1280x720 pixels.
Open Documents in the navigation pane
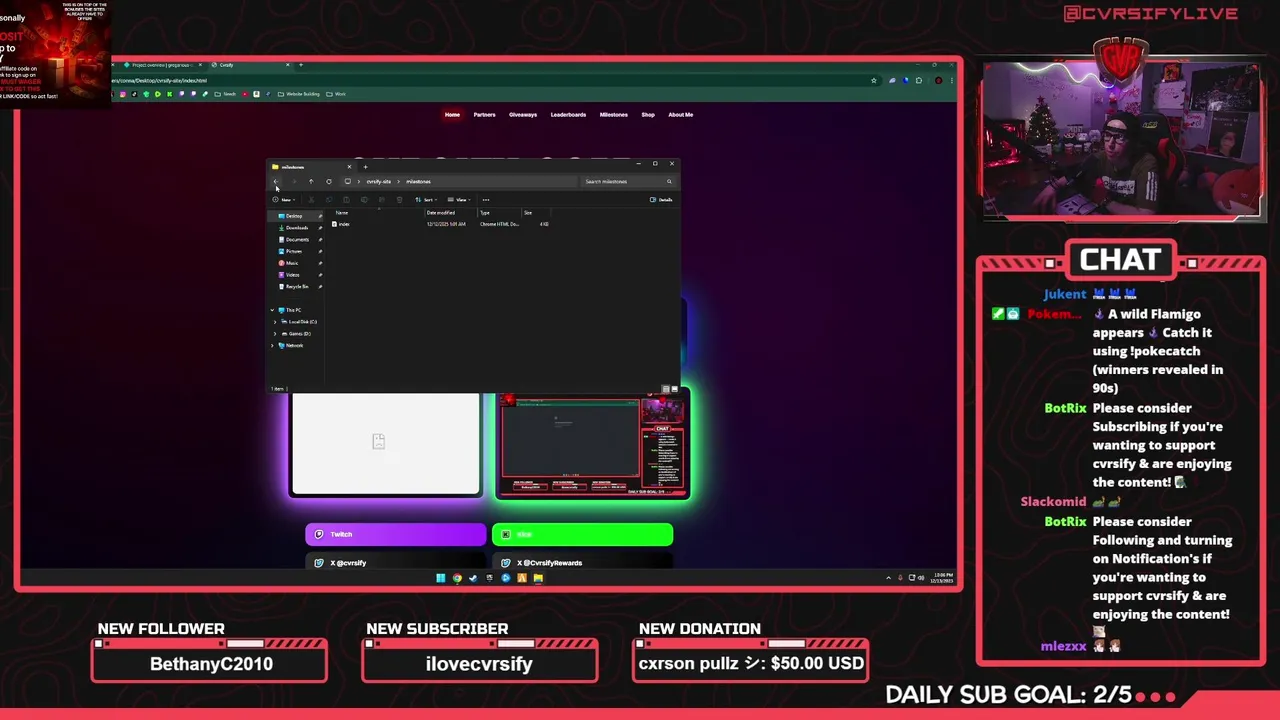pos(297,240)
